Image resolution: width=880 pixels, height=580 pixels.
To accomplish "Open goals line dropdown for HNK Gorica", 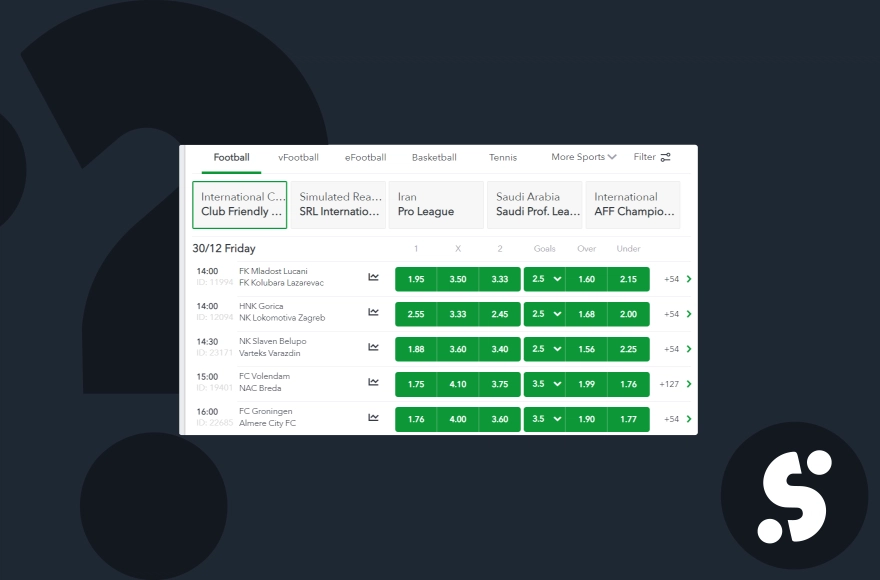I will coord(544,314).
